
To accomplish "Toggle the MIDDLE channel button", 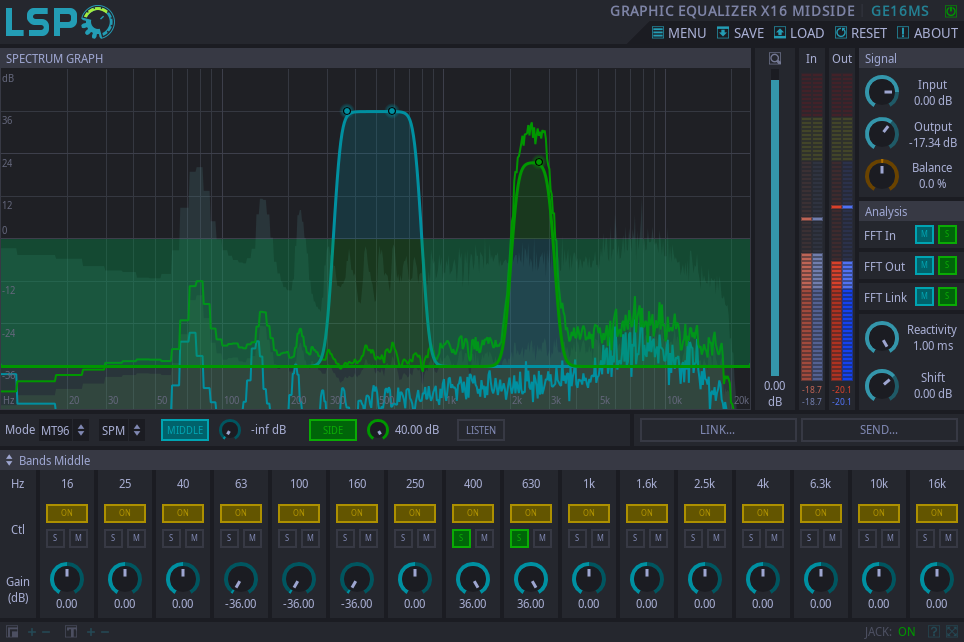I will 185,430.
